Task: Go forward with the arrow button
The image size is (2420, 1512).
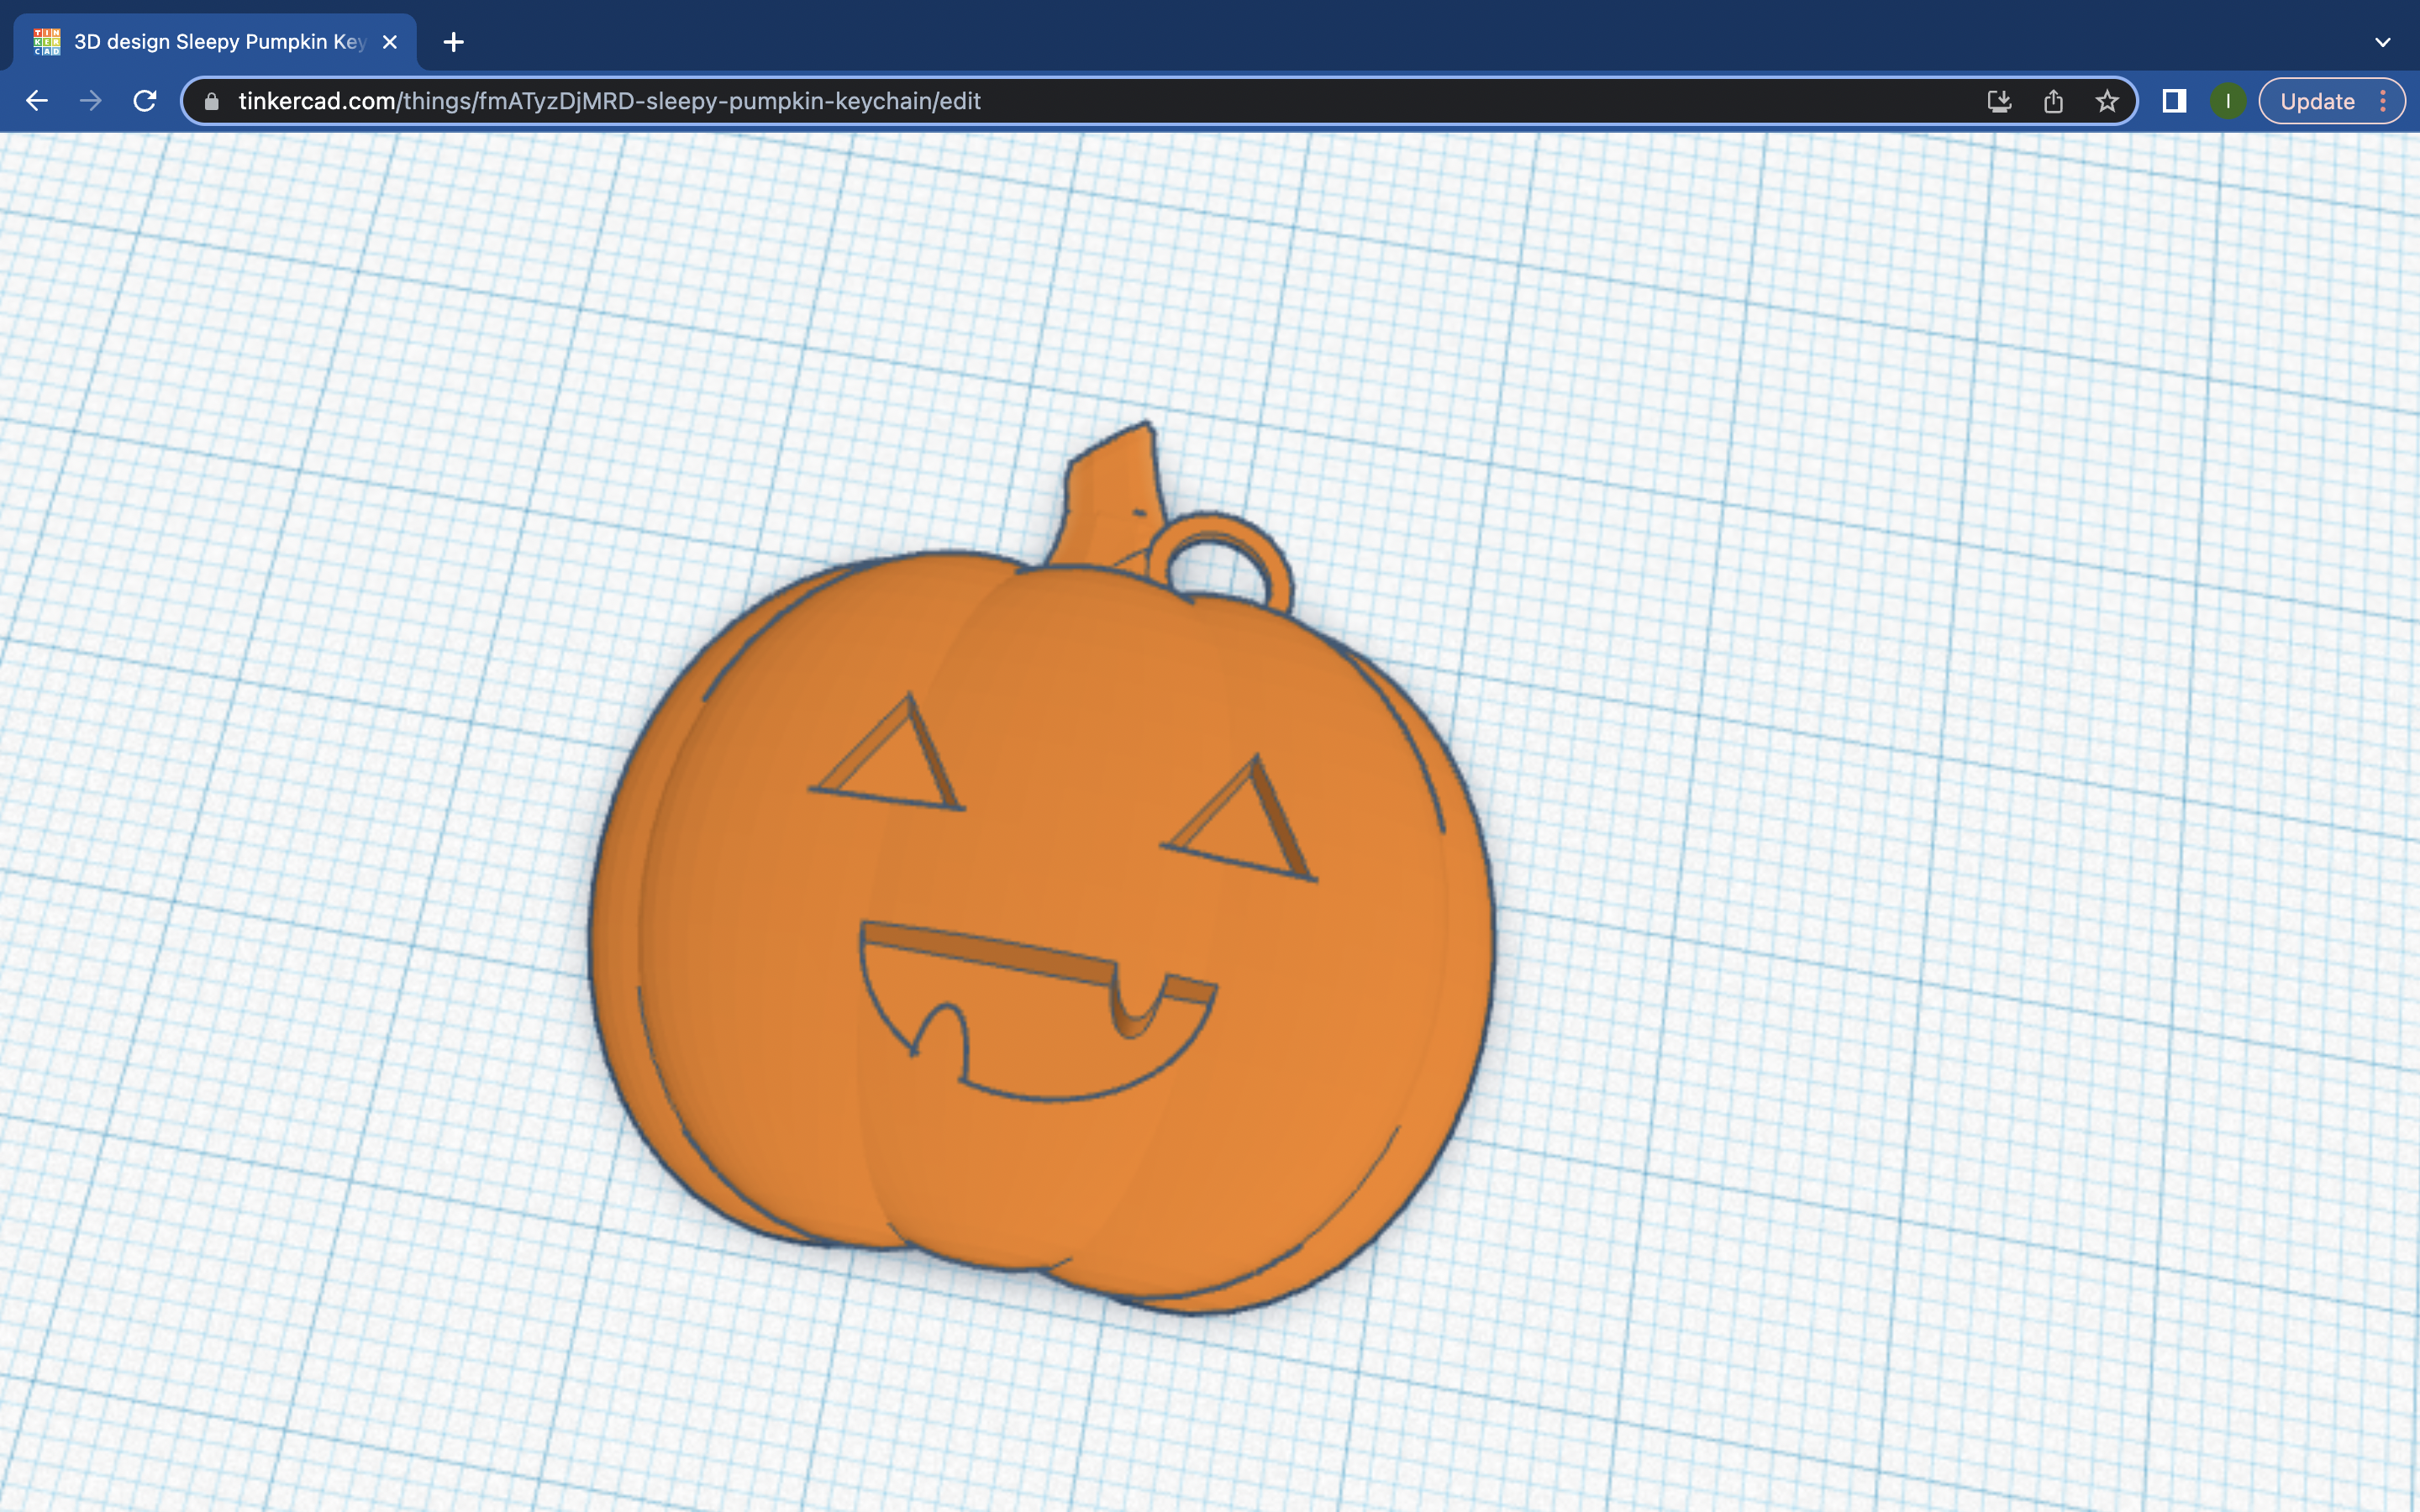Action: pyautogui.click(x=91, y=101)
